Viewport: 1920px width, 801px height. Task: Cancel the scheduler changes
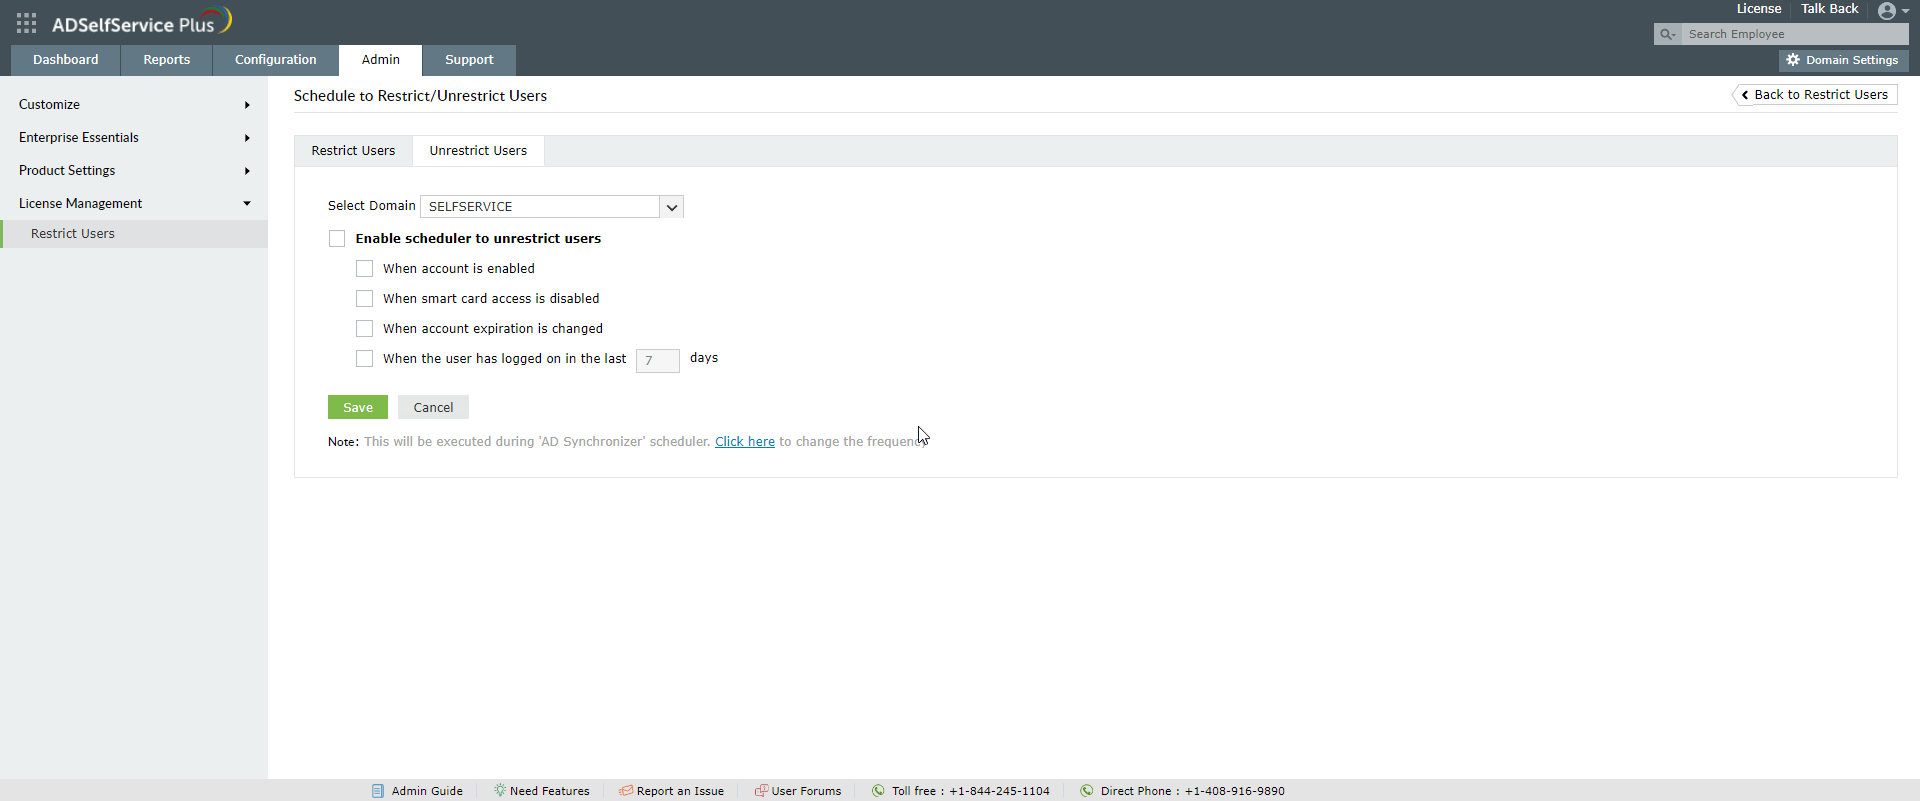(433, 408)
